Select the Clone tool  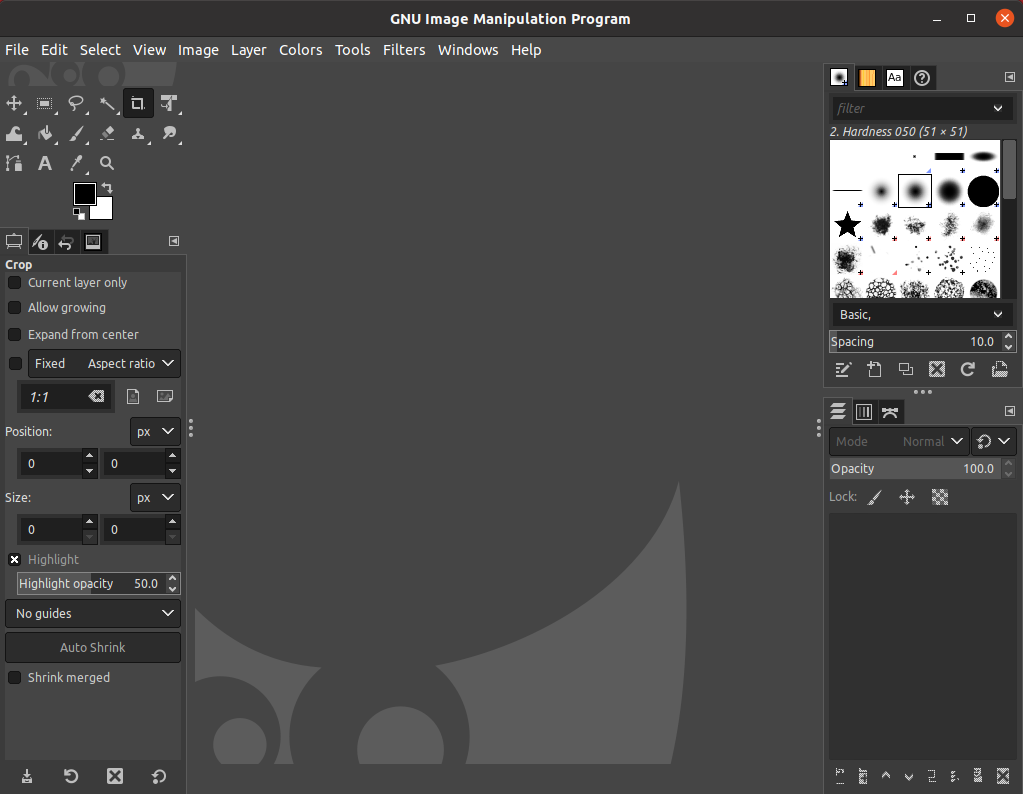pyautogui.click(x=138, y=133)
